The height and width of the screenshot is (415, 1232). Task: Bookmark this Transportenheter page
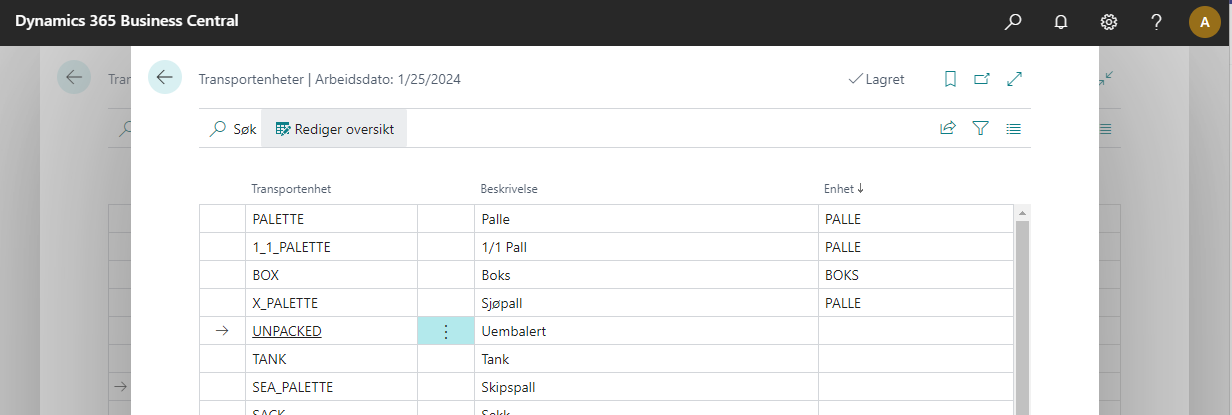950,79
